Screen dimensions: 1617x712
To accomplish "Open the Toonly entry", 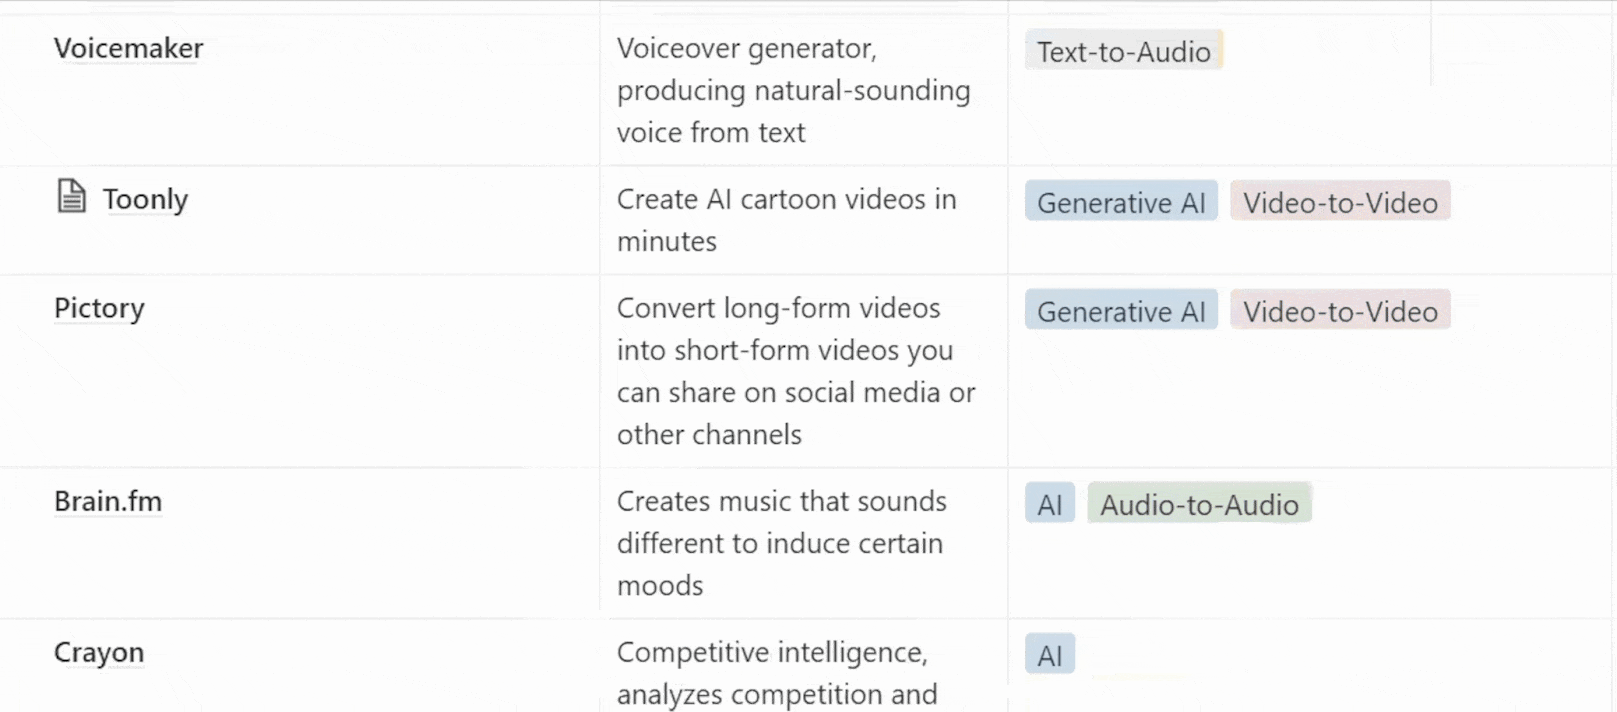I will click(145, 199).
